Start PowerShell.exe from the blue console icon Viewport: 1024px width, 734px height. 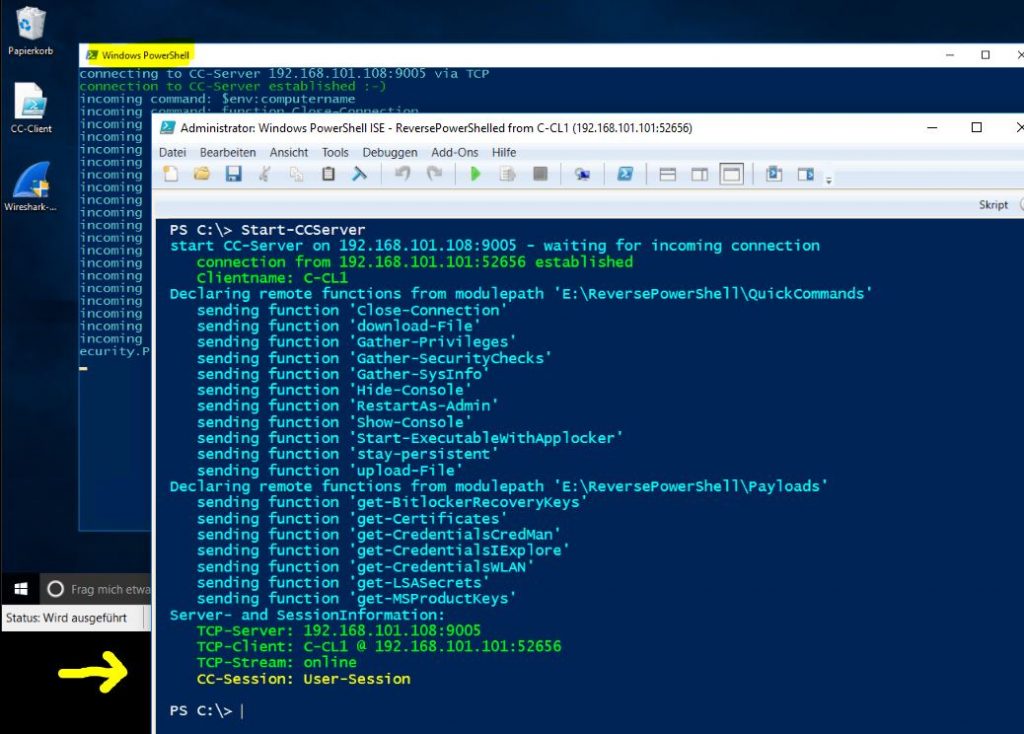tap(625, 174)
